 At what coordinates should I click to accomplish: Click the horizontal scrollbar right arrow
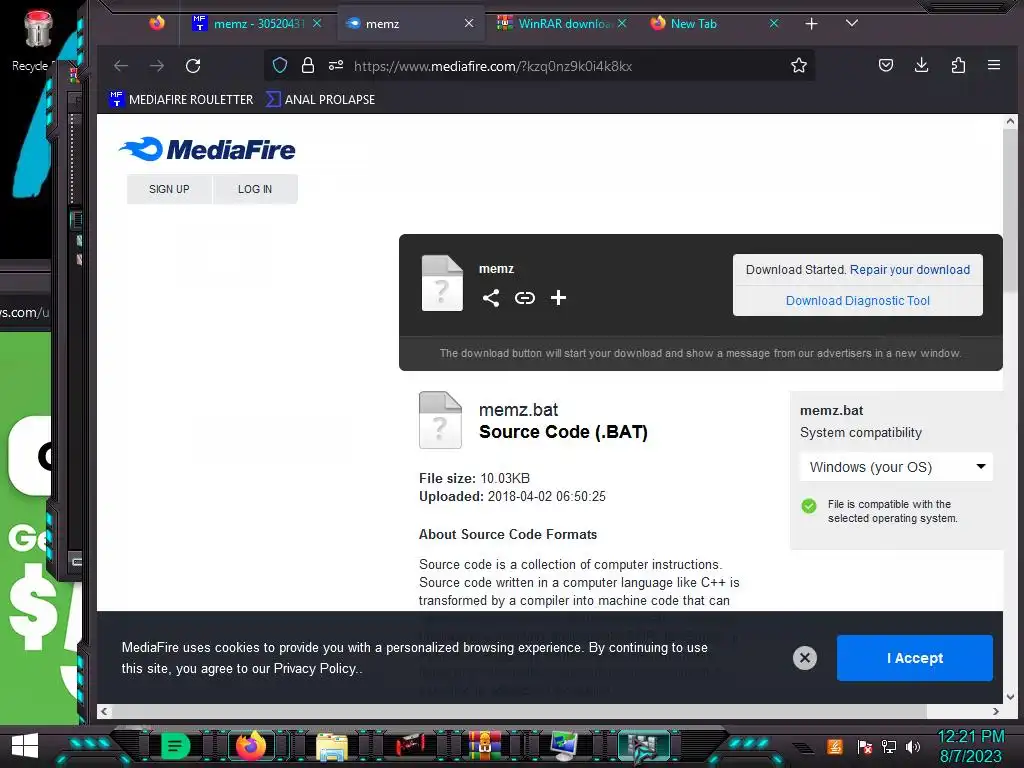point(995,711)
